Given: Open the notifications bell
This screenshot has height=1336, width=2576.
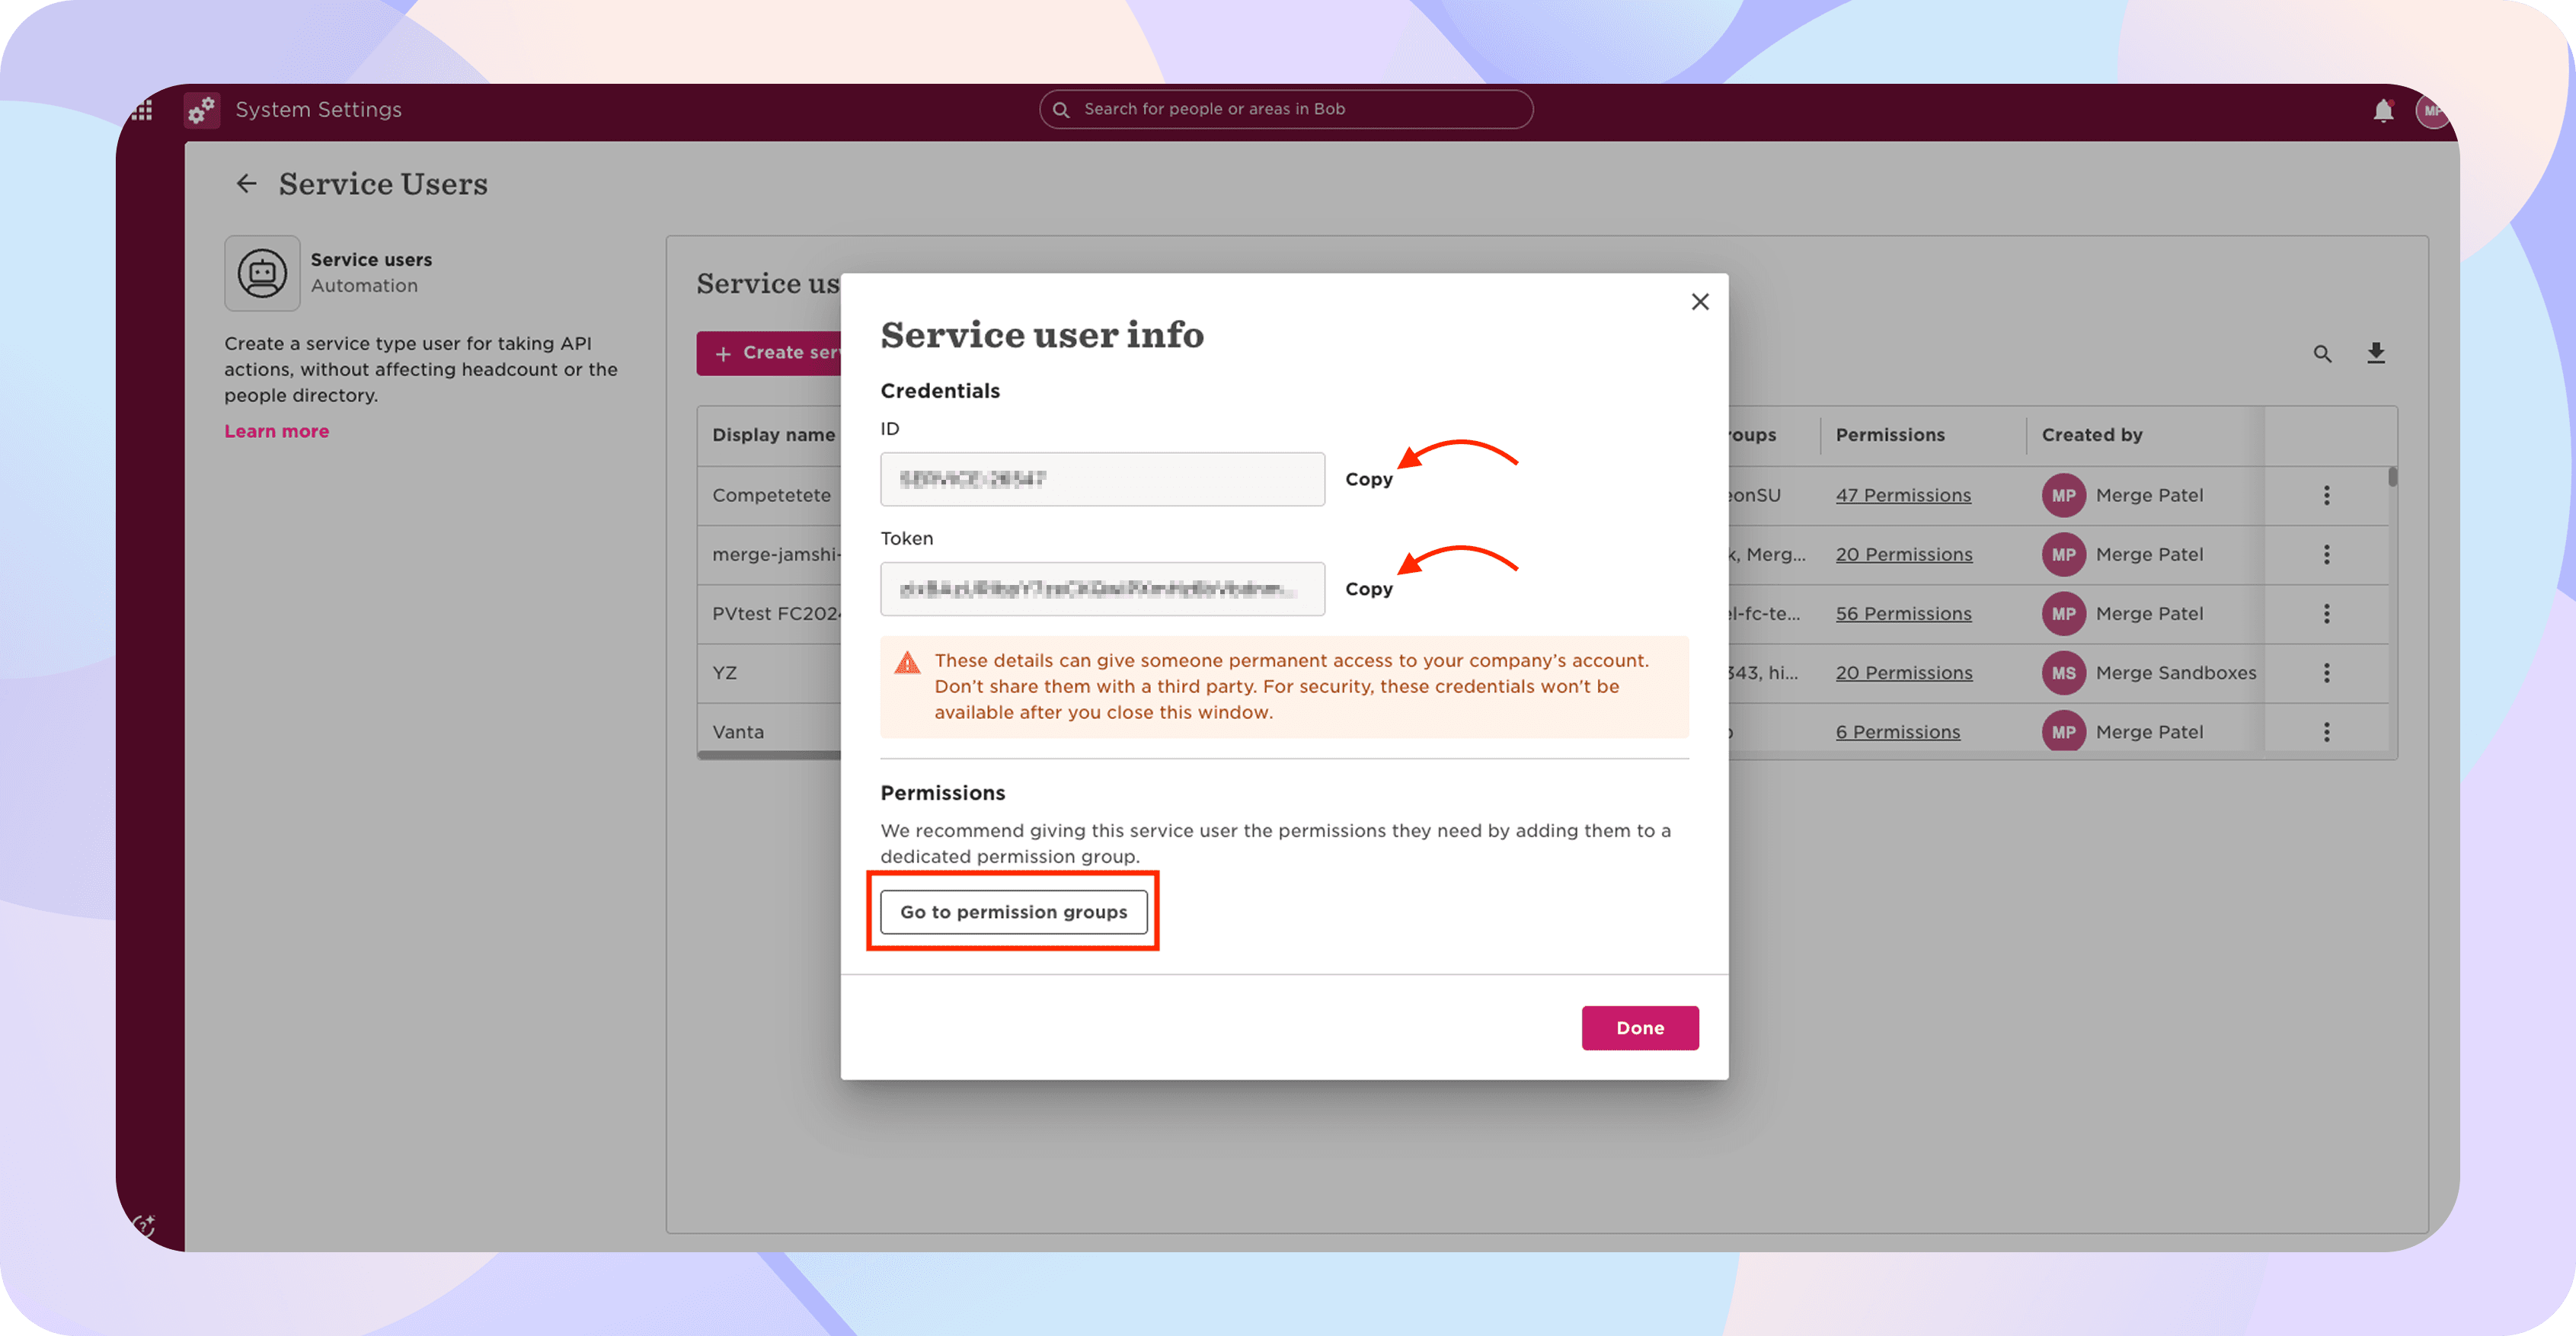Looking at the screenshot, I should (2383, 110).
